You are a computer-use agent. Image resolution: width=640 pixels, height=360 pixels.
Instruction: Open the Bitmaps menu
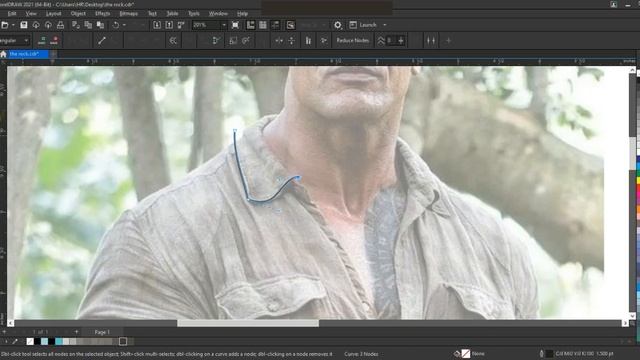(x=129, y=13)
